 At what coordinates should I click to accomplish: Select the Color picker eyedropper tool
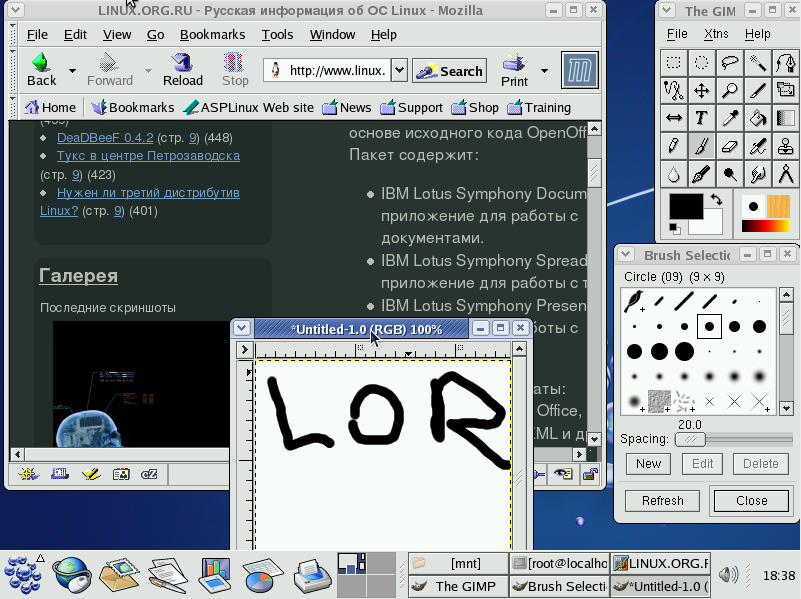pos(729,118)
